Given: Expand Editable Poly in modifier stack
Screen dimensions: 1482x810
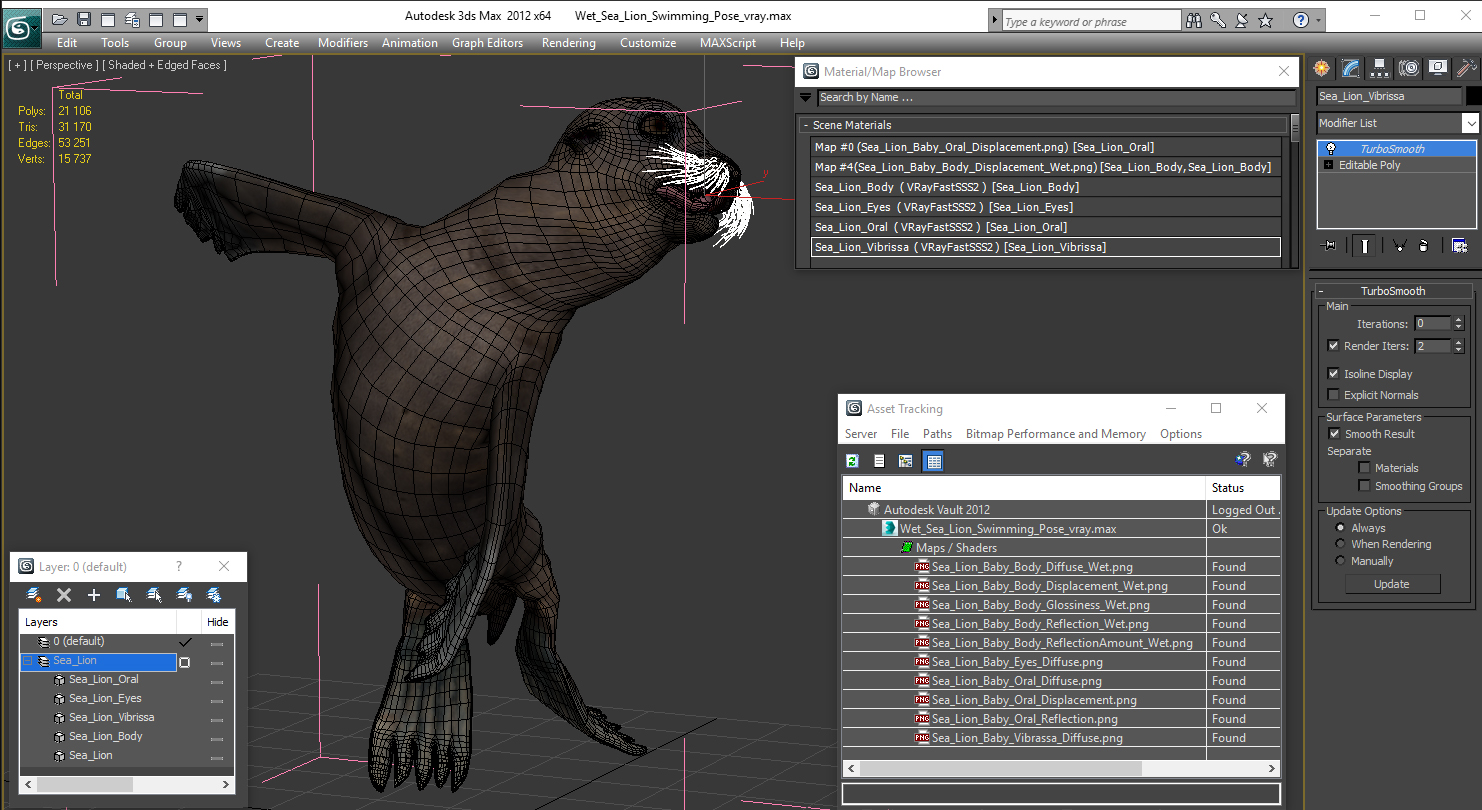Looking at the screenshot, I should (x=1329, y=165).
